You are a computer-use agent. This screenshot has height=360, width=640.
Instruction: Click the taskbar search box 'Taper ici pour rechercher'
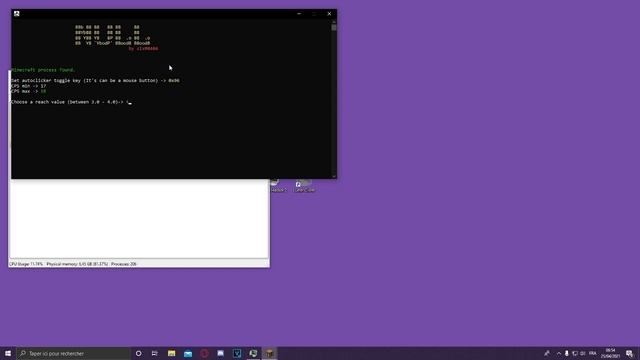[x=73, y=353]
